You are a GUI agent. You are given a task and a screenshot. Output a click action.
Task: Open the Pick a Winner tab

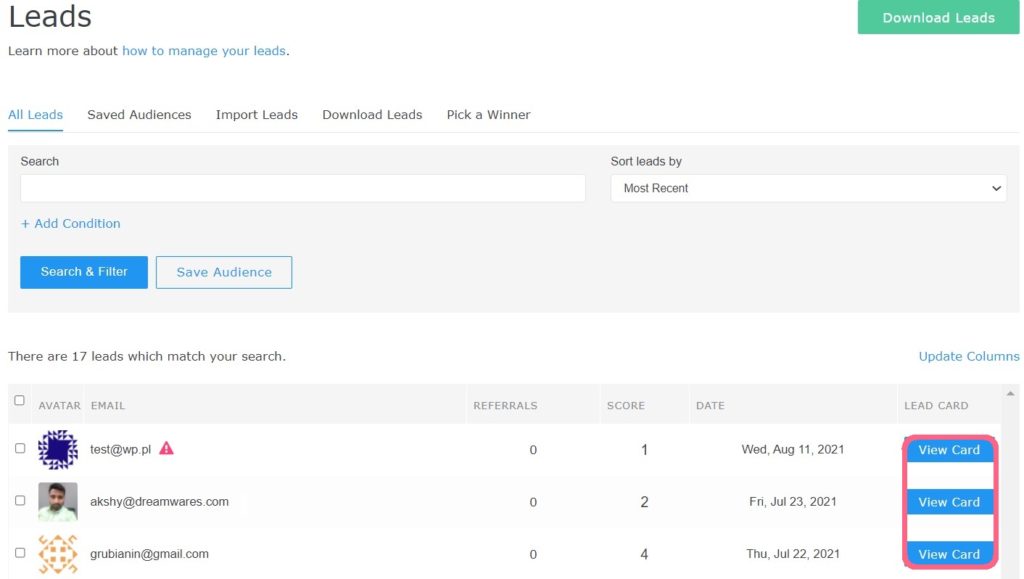tap(488, 115)
